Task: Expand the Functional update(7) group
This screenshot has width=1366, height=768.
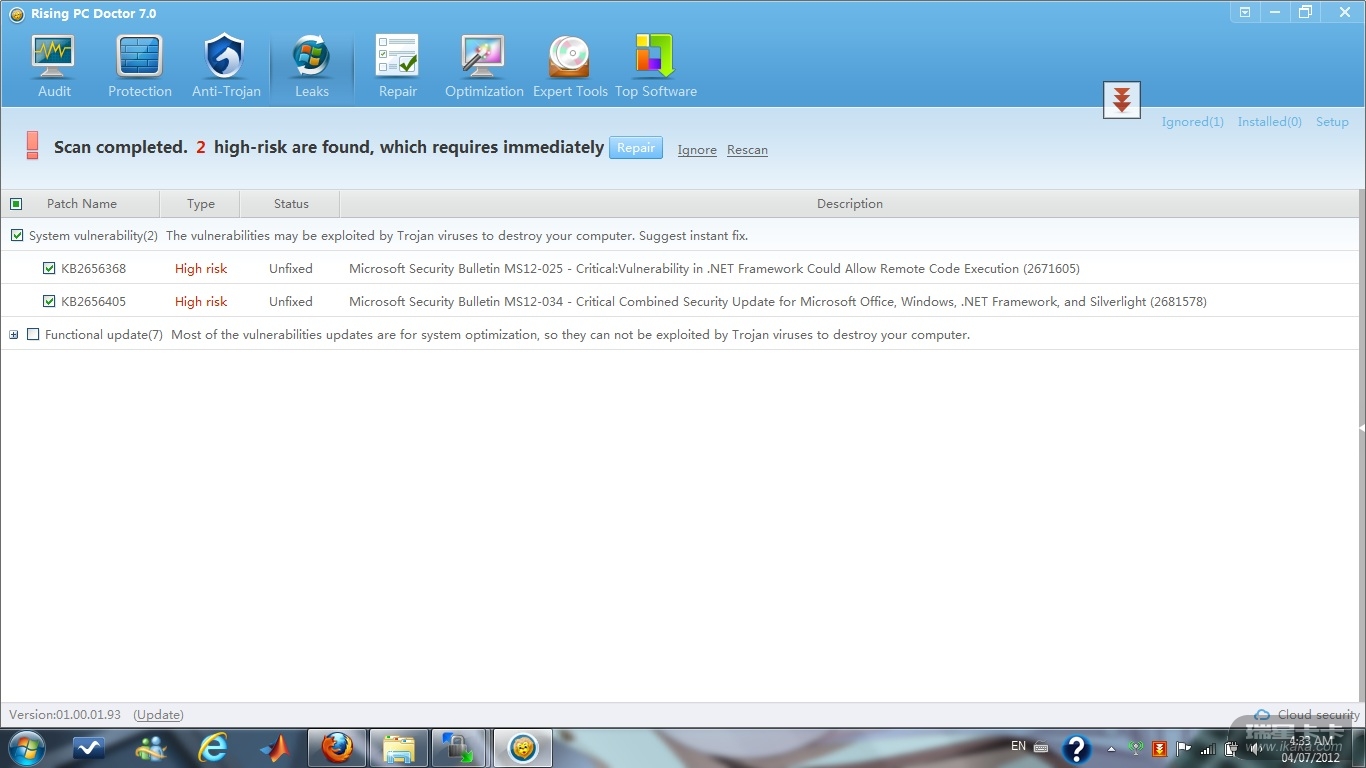Action: [x=14, y=335]
